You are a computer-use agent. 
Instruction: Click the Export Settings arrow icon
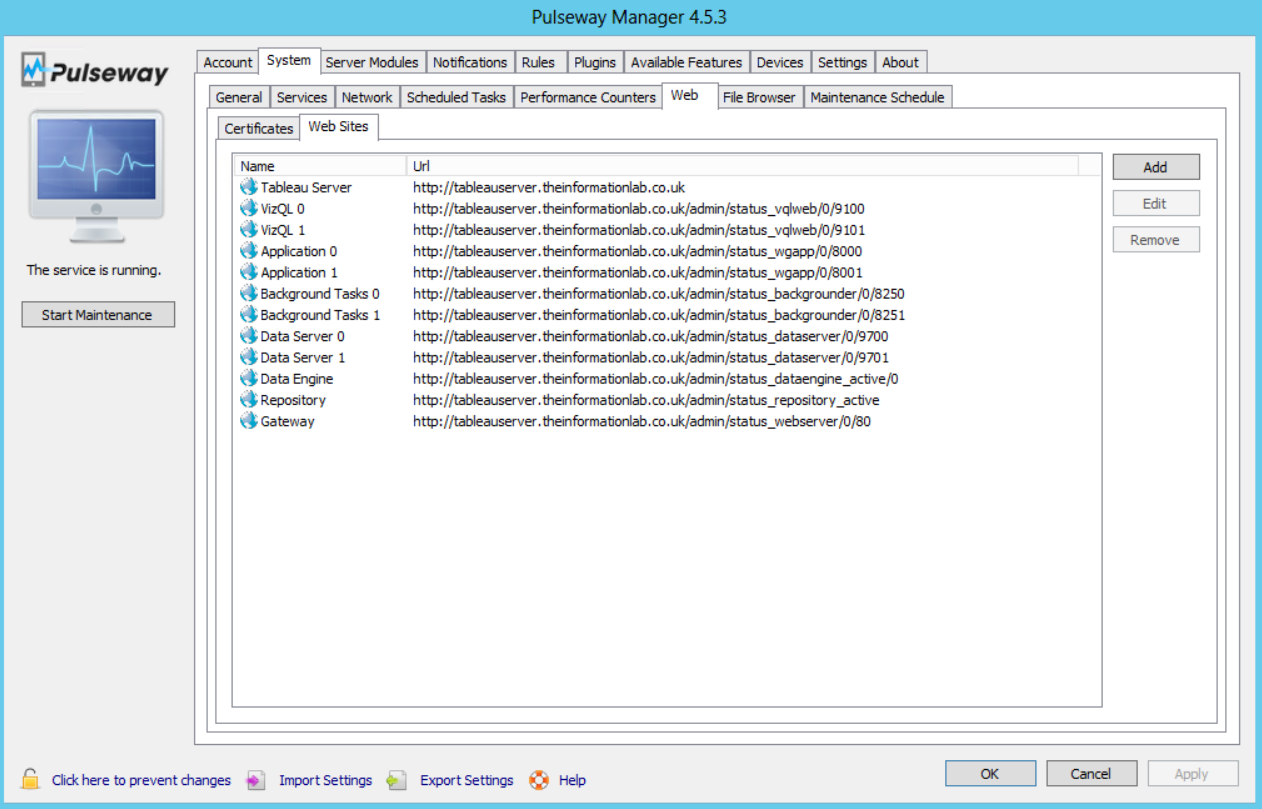coord(397,780)
